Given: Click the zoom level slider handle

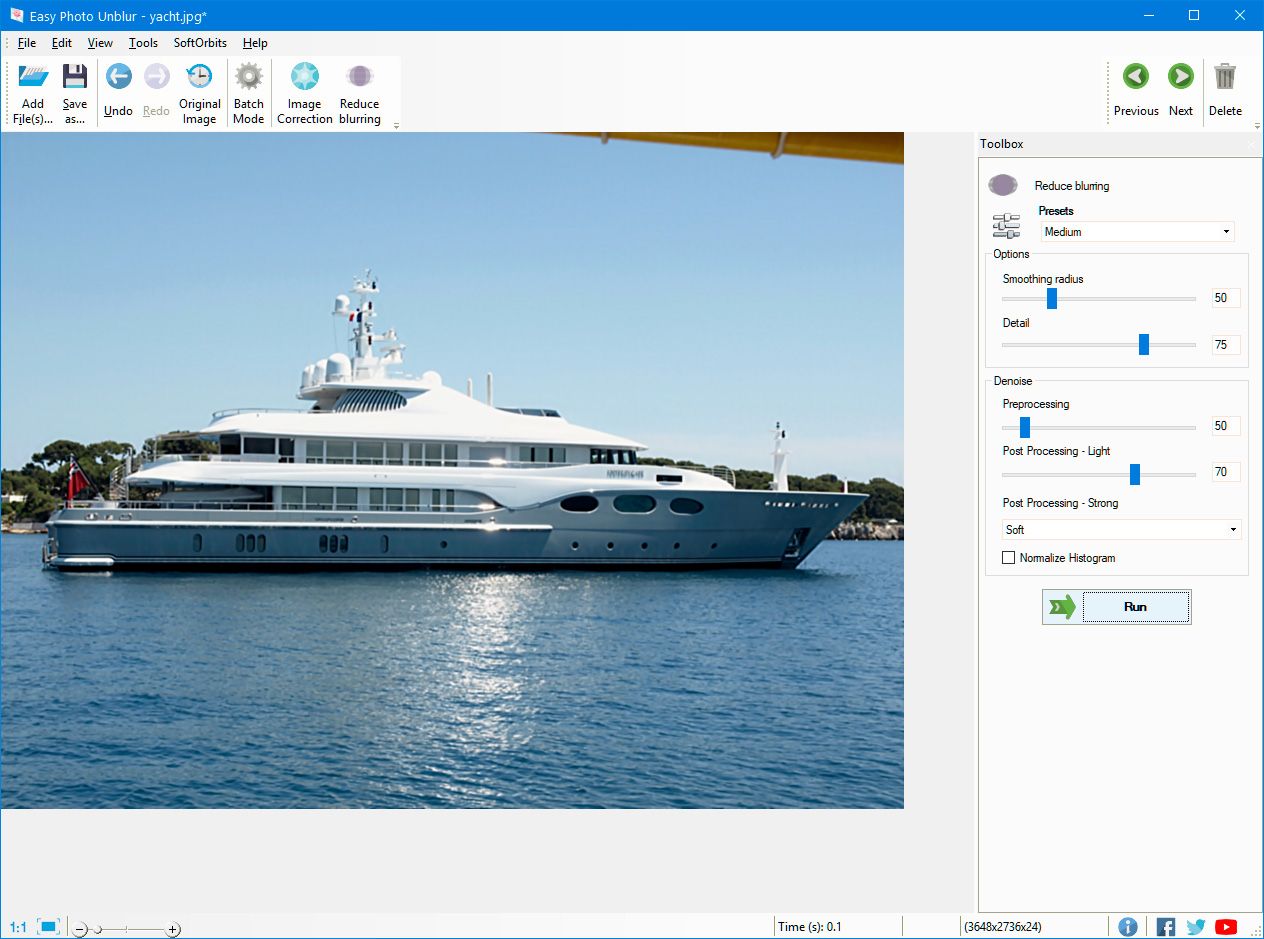Looking at the screenshot, I should (98, 930).
